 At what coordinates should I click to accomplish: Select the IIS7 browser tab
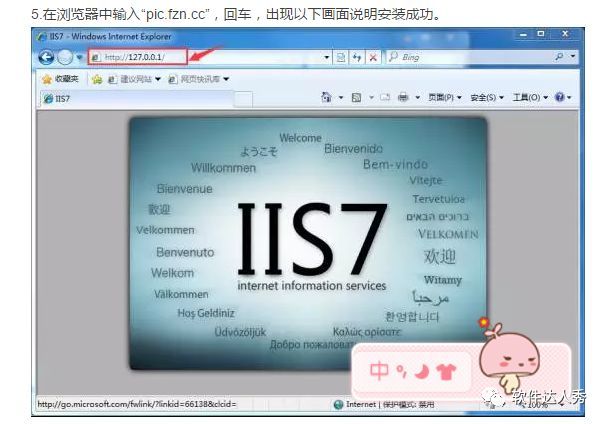click(x=137, y=99)
